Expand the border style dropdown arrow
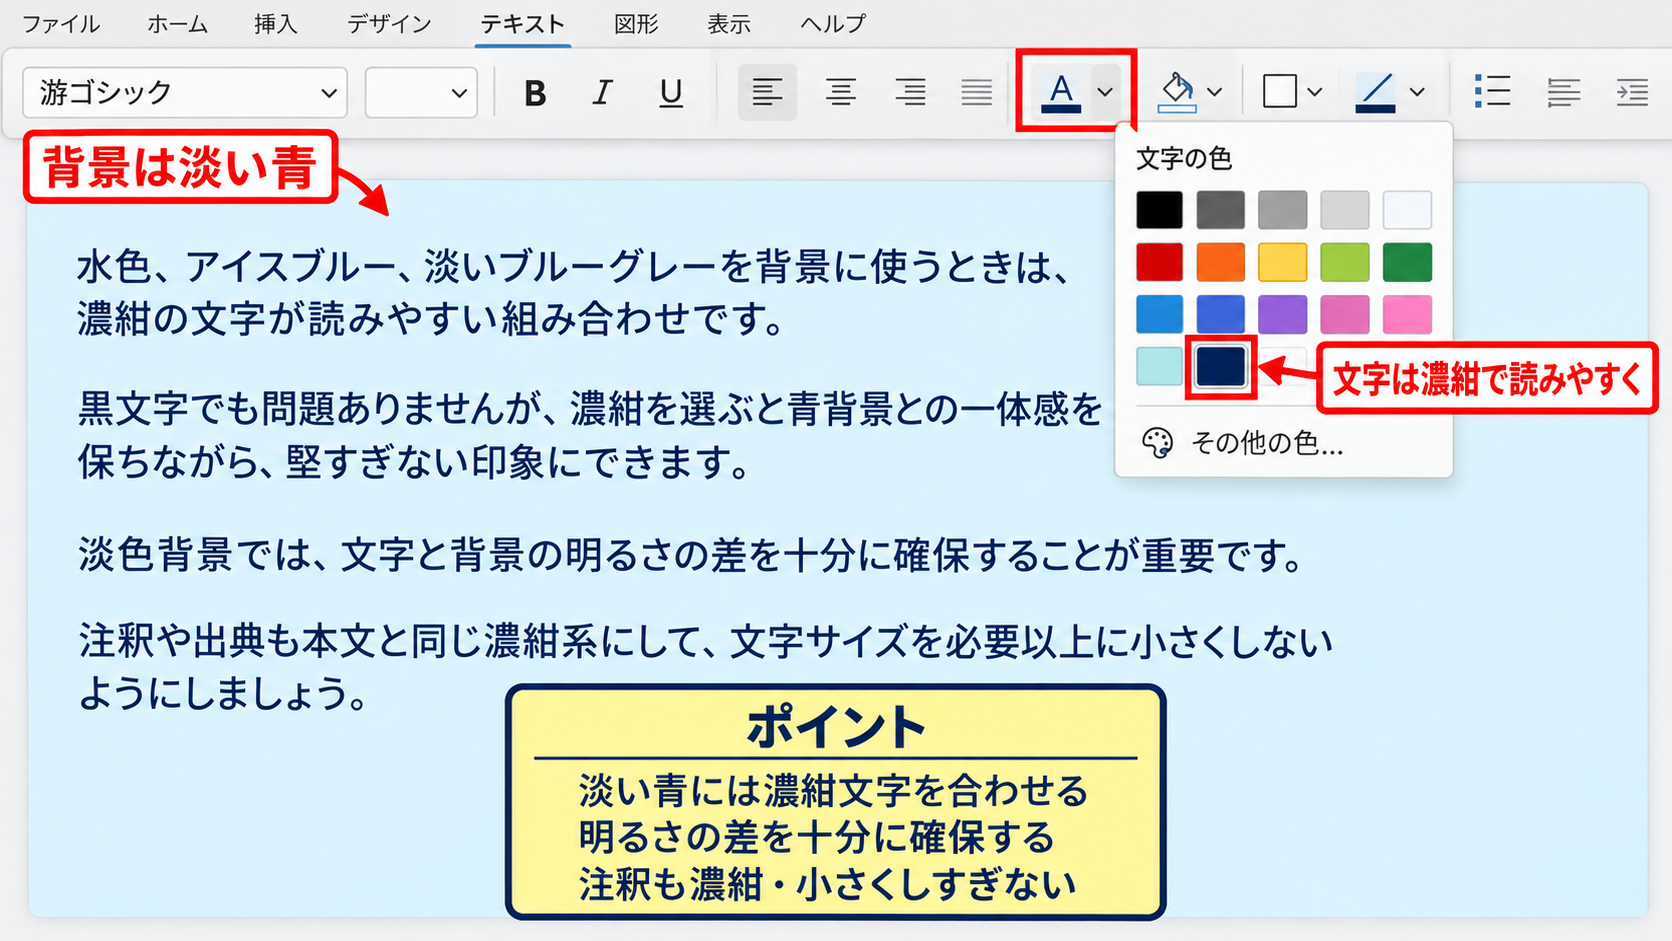 (1314, 92)
